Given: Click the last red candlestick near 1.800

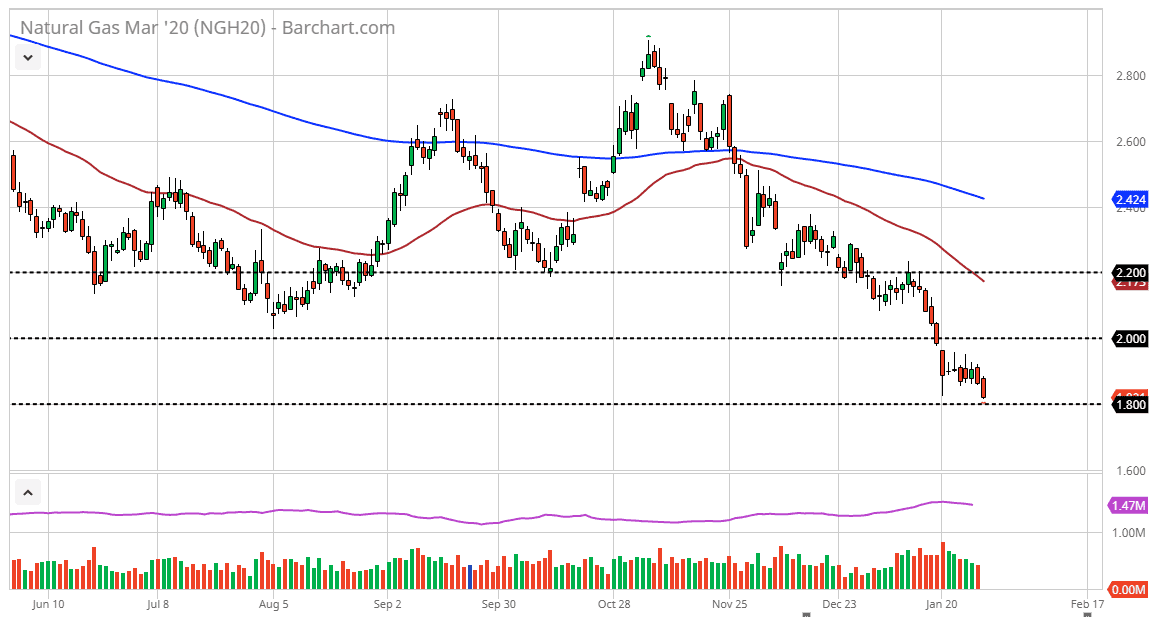Looking at the screenshot, I should (984, 388).
